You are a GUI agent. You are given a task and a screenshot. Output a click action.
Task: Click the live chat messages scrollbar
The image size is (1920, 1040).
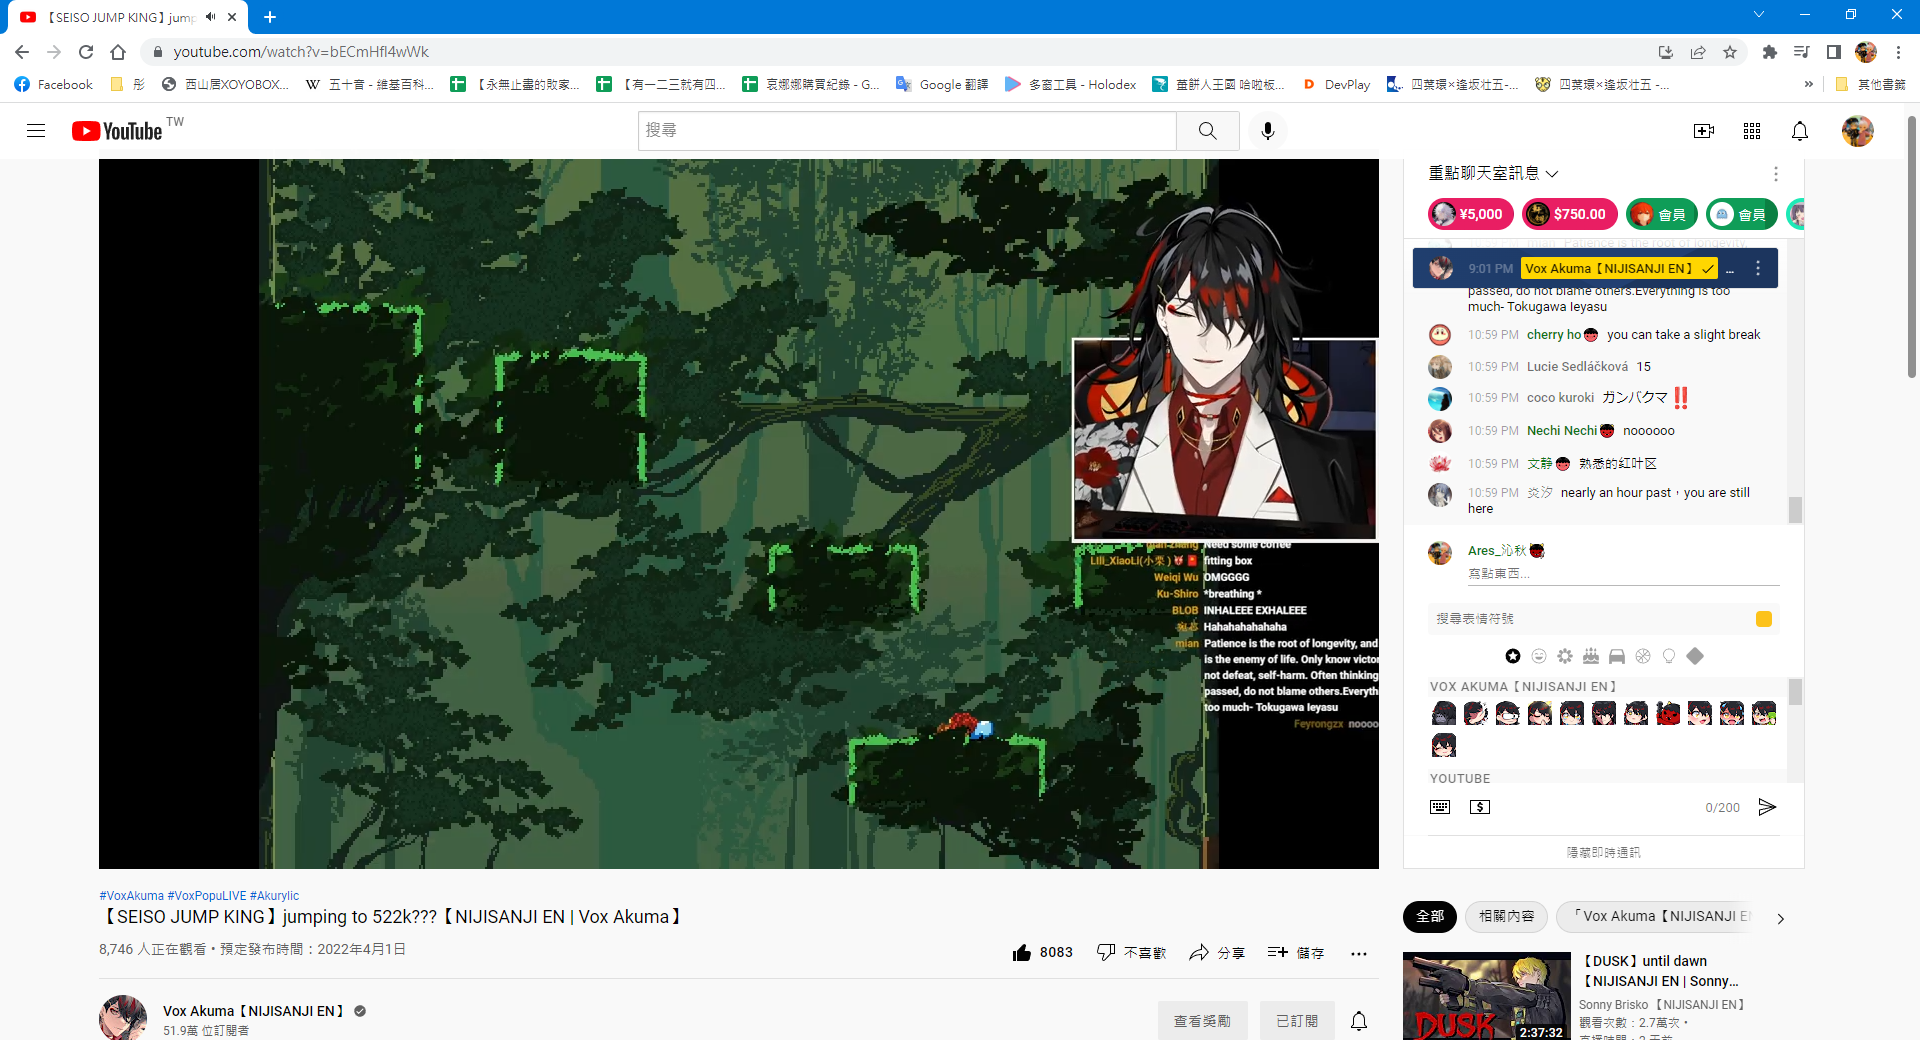pyautogui.click(x=1795, y=509)
